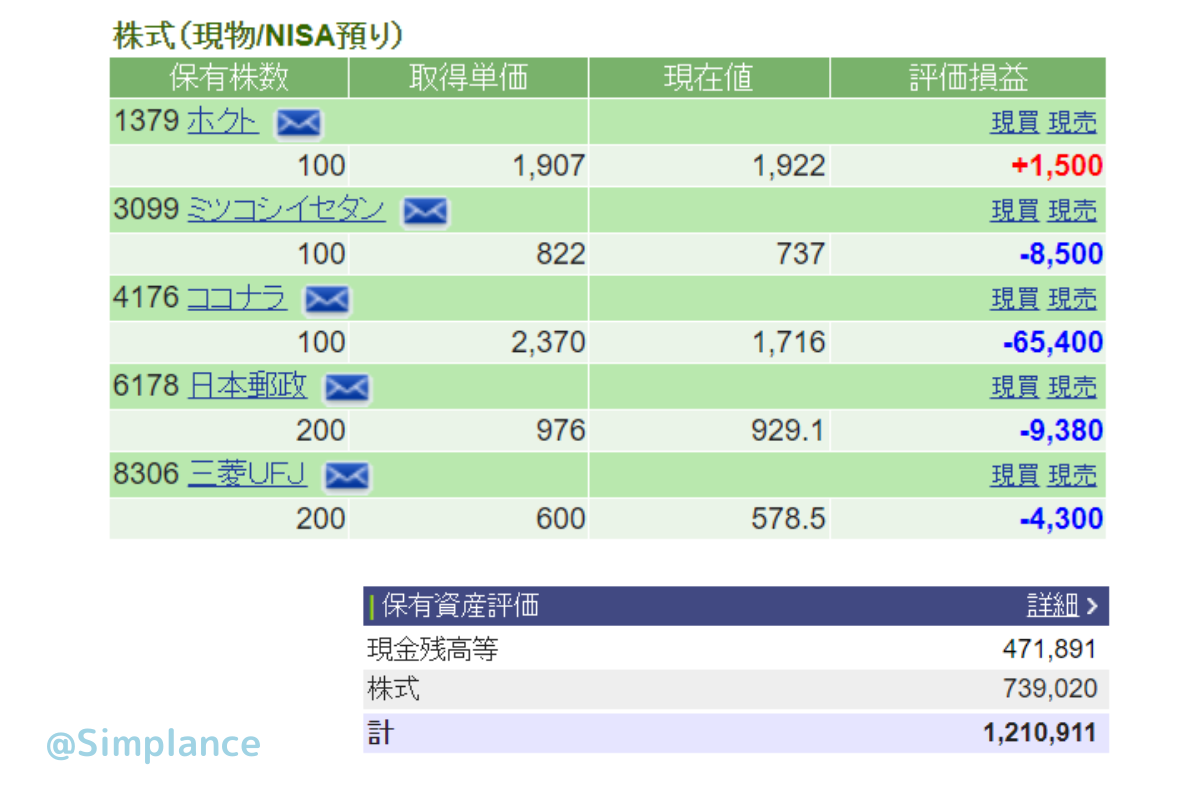1200x800 pixels.
Task: Click the 保有資産評価 panel header
Action: pos(460,605)
